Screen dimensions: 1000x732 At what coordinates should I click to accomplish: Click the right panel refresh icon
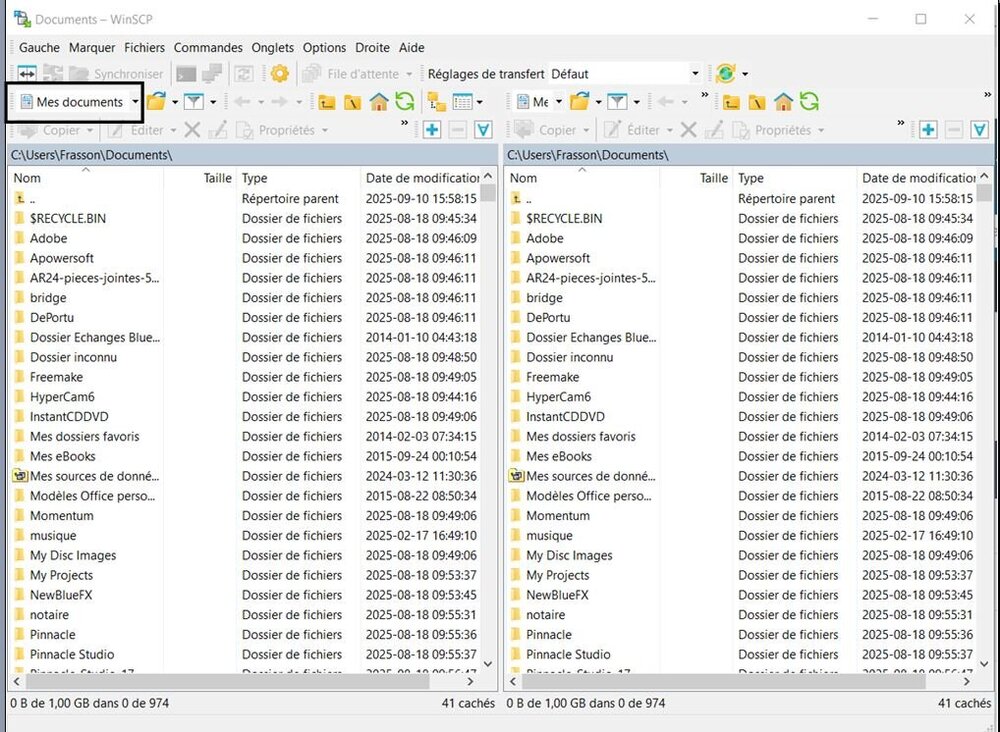809,102
